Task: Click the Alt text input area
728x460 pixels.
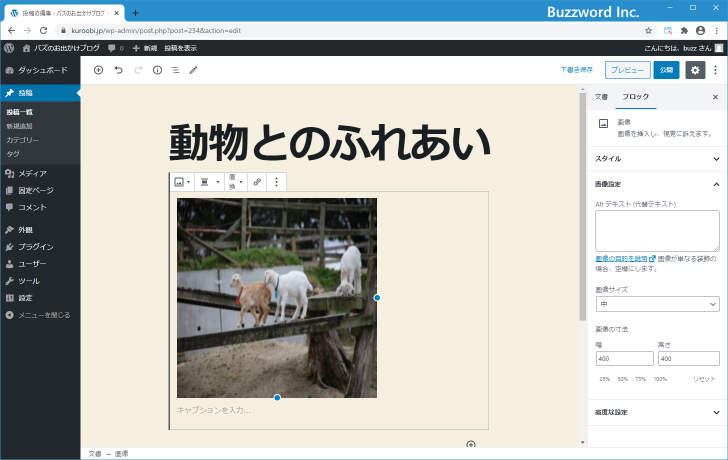Action: 657,231
